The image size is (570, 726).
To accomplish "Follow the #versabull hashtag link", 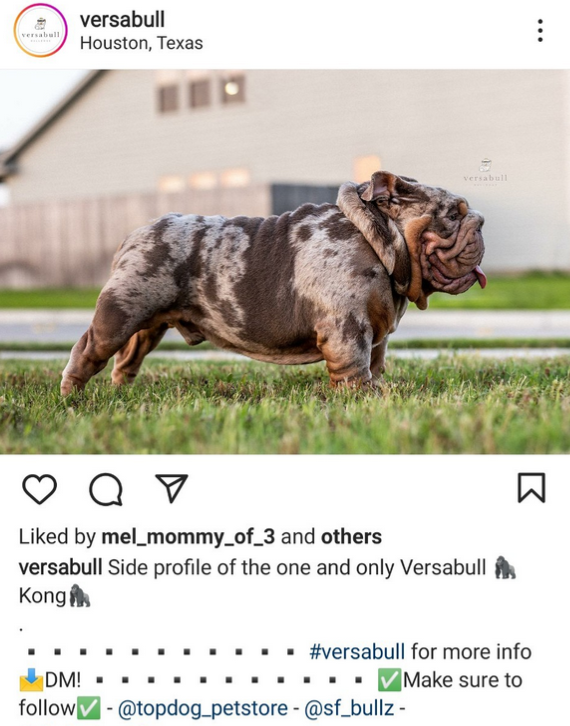I will tap(357, 651).
